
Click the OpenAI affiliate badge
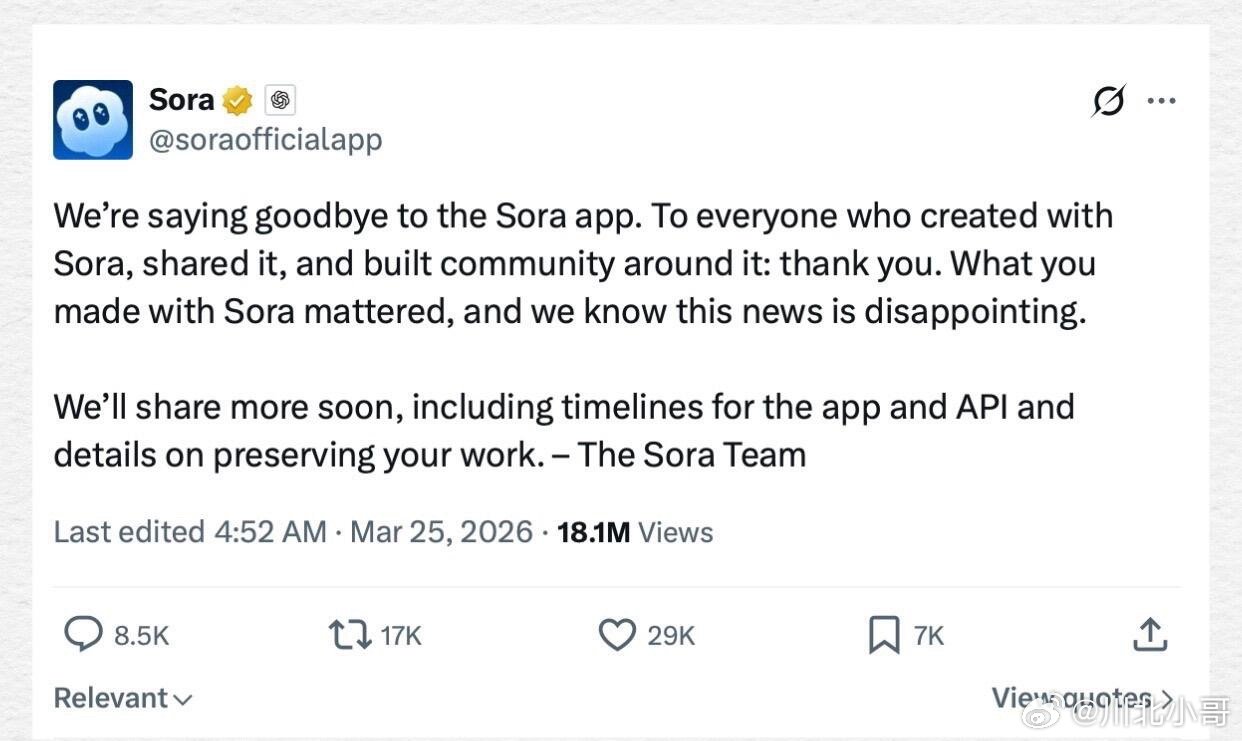click(280, 100)
